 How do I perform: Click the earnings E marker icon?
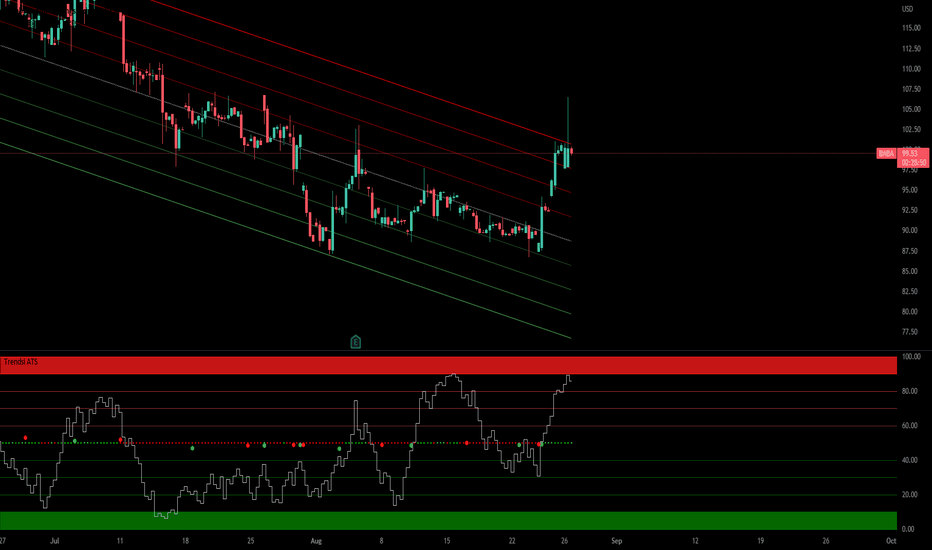tap(355, 342)
